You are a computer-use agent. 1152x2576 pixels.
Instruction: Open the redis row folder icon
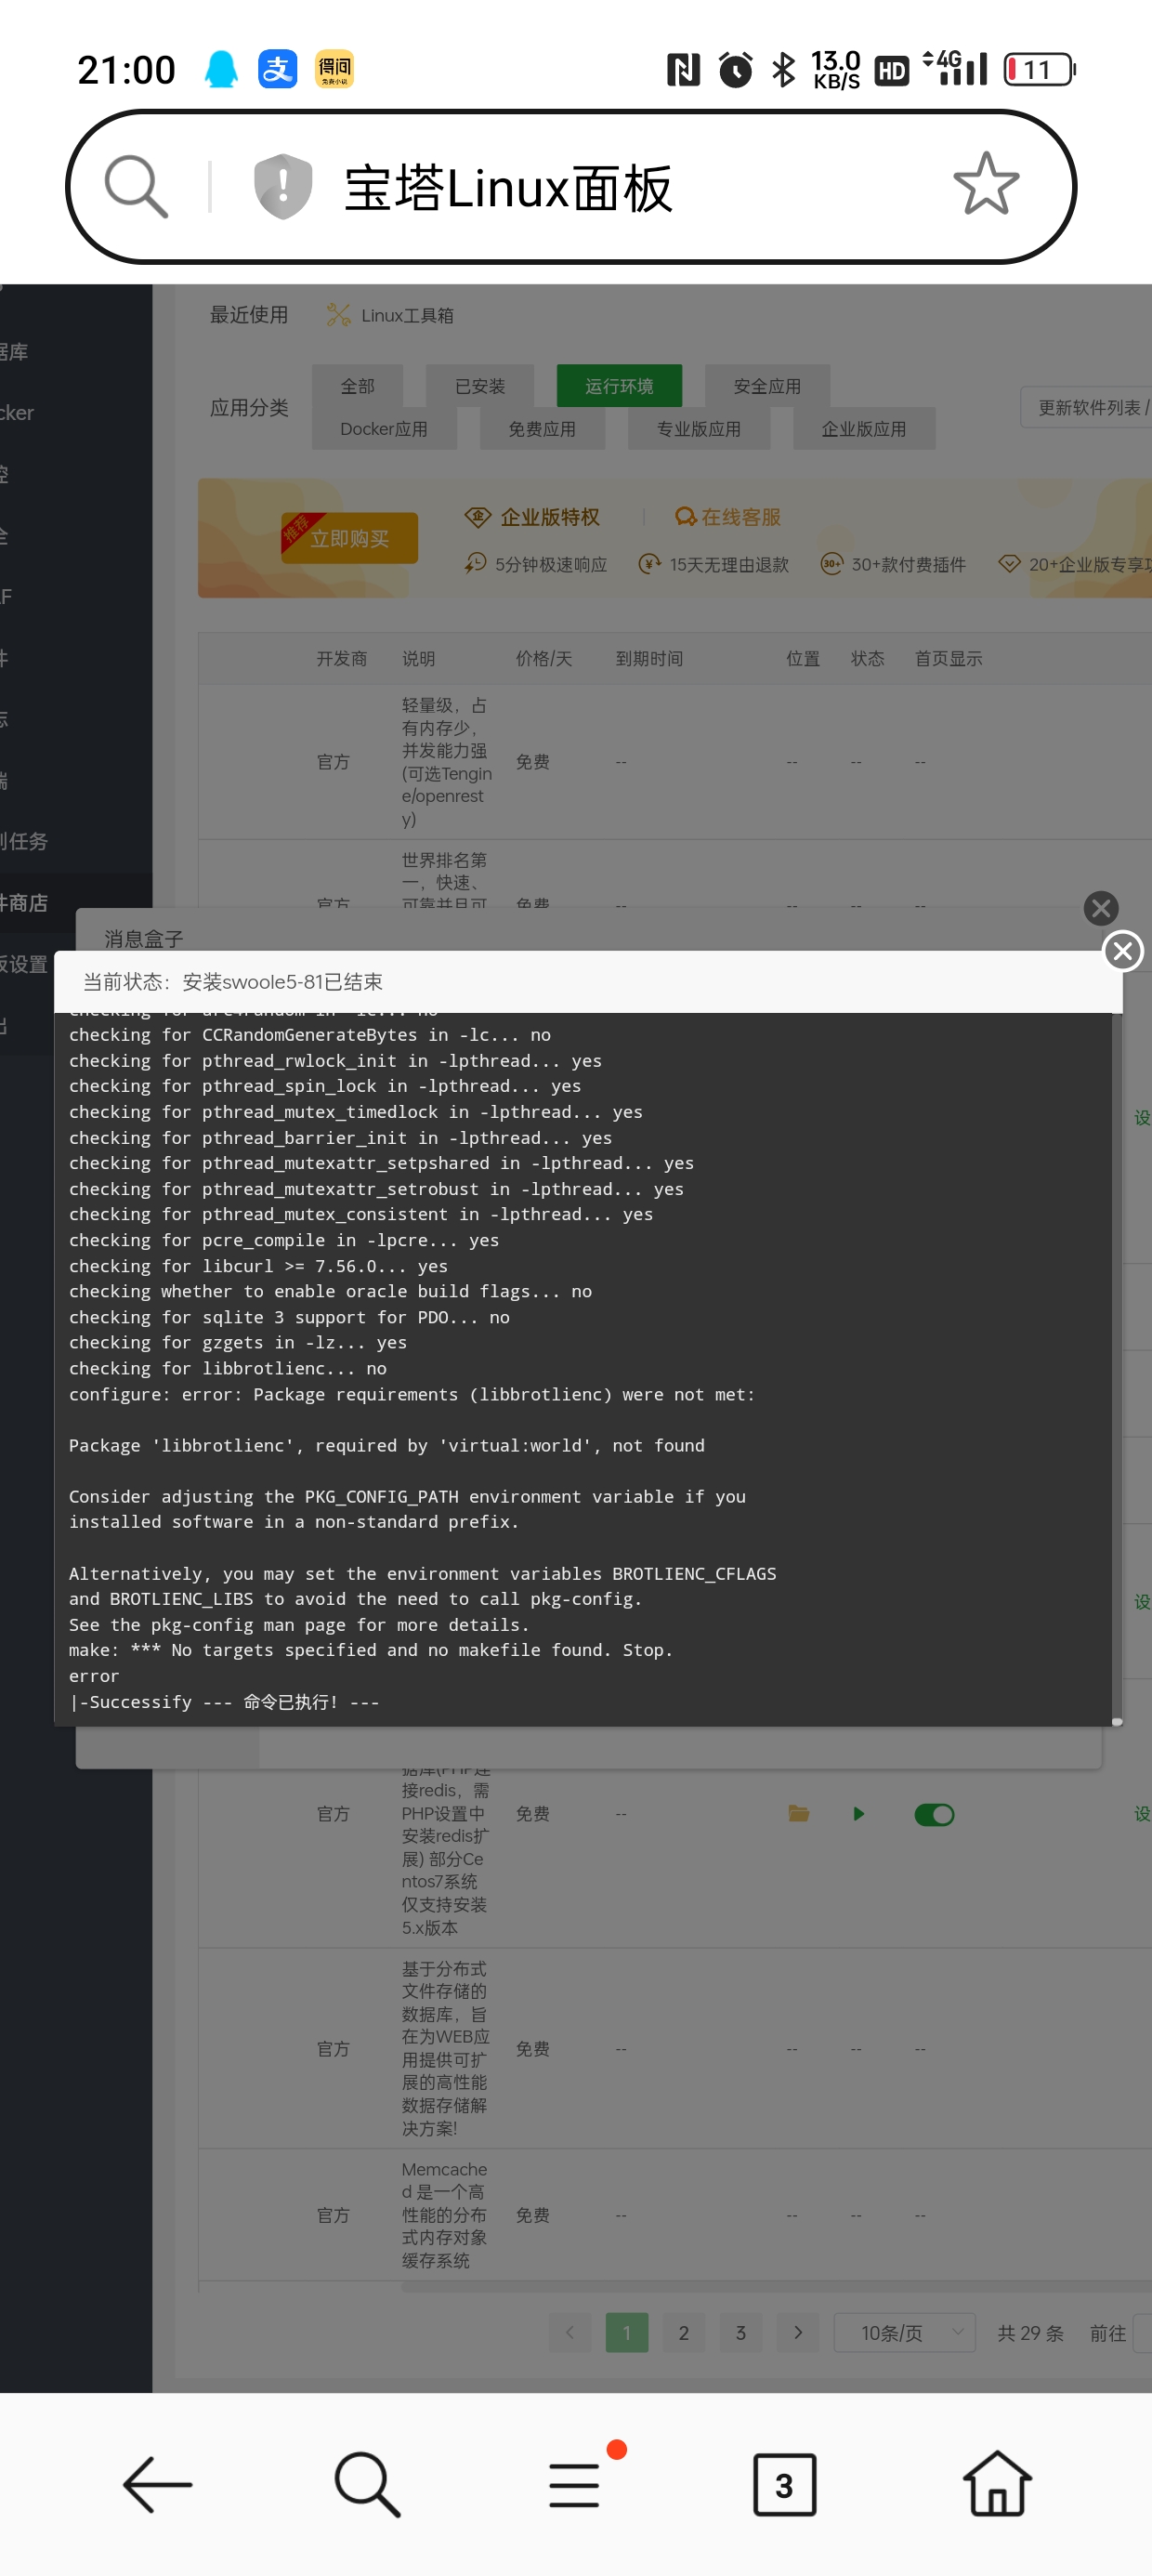pos(799,1813)
